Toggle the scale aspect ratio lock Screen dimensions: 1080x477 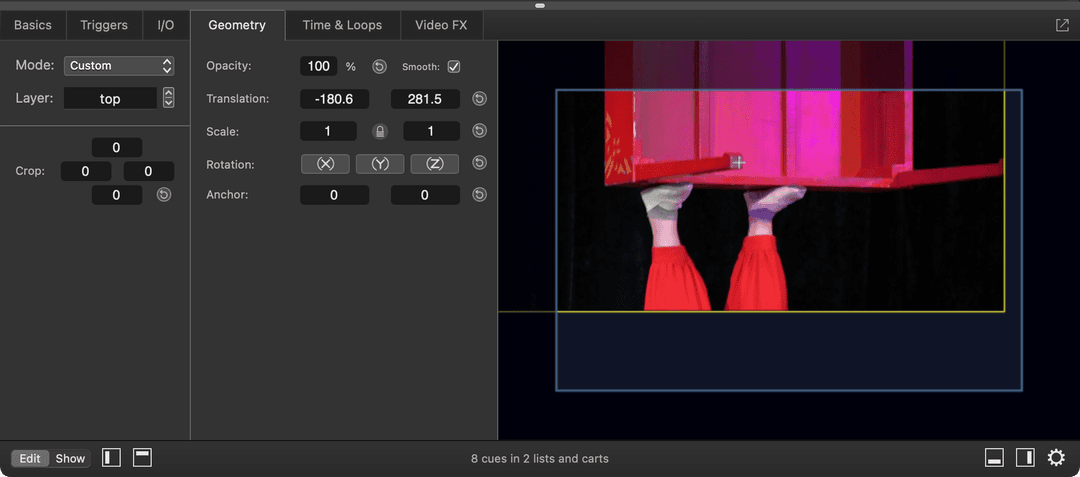tap(380, 131)
